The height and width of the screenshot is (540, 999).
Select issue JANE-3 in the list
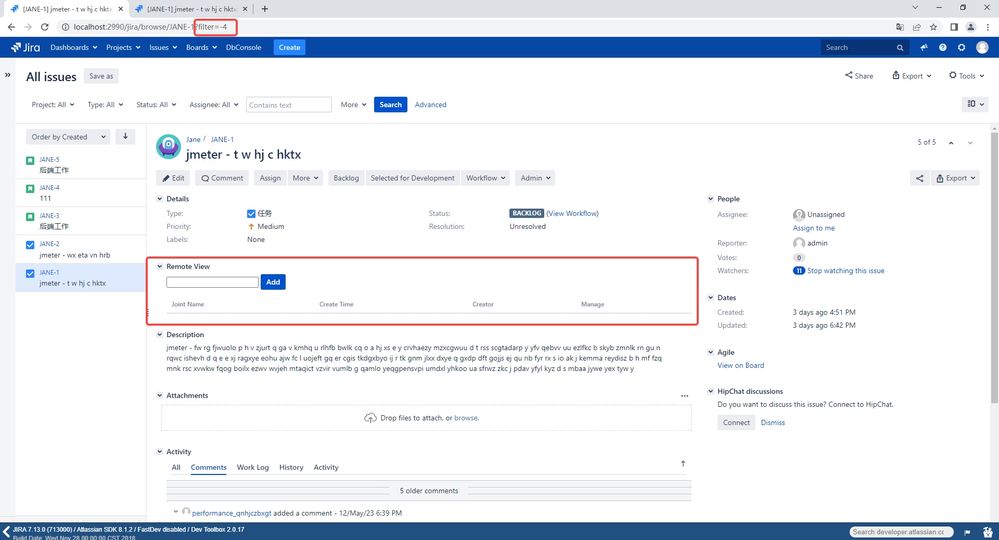pos(81,221)
